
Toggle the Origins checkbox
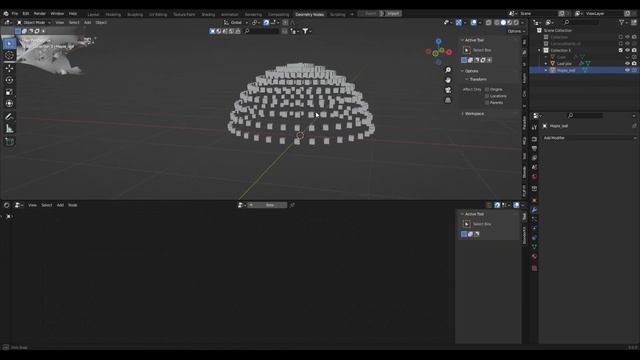pyautogui.click(x=487, y=89)
